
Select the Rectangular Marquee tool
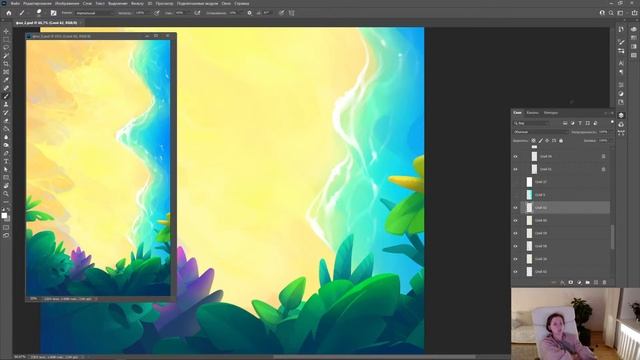(x=6, y=40)
